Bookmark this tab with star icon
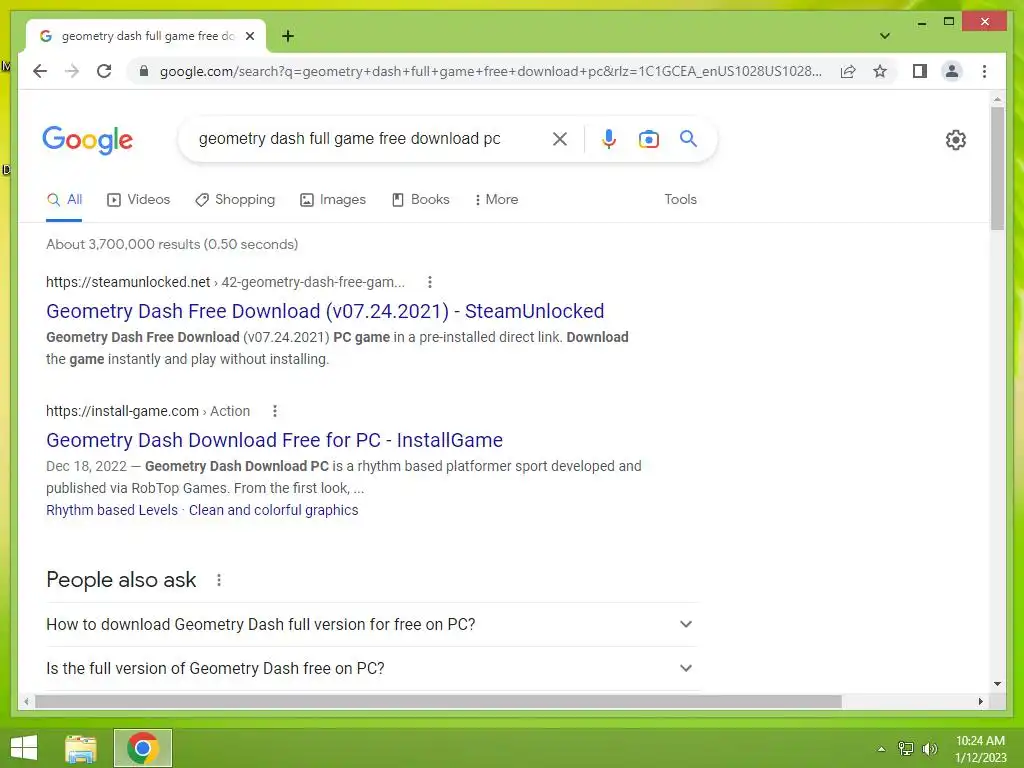 point(880,71)
